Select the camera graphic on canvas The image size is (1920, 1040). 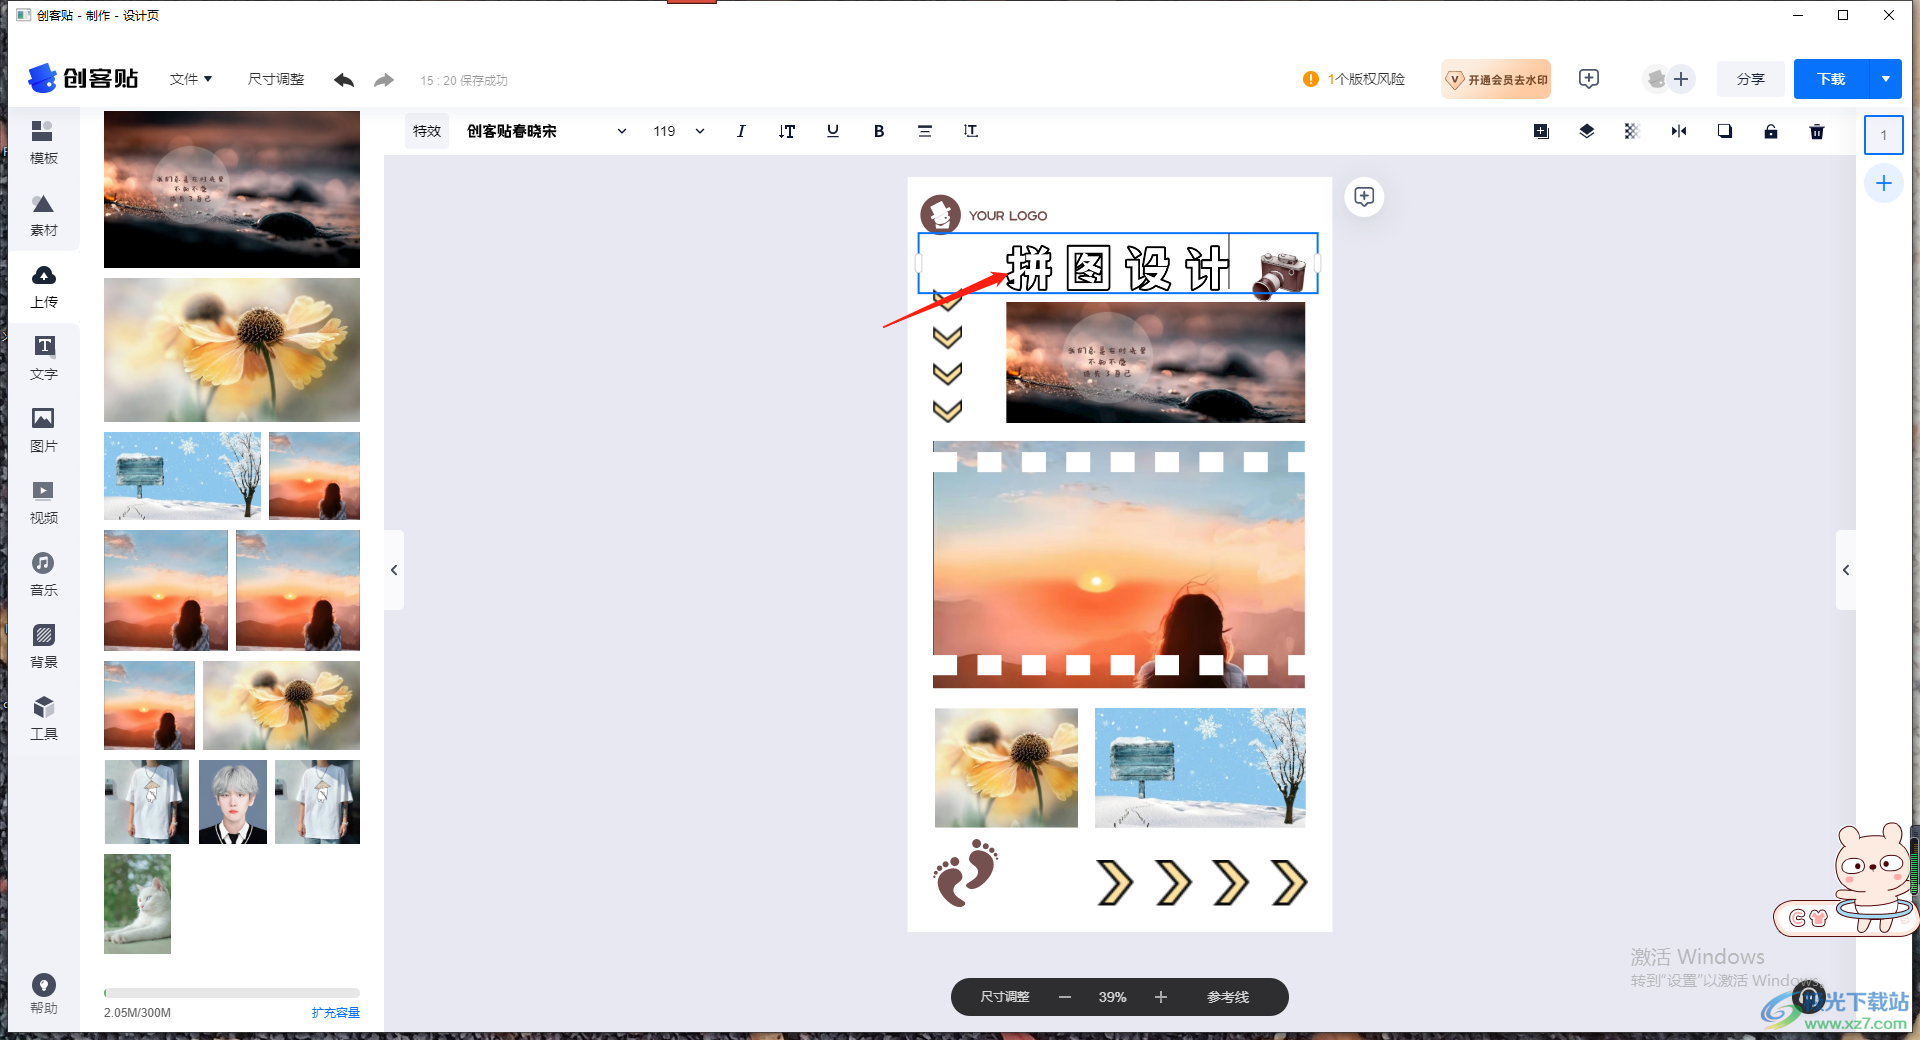coord(1279,274)
